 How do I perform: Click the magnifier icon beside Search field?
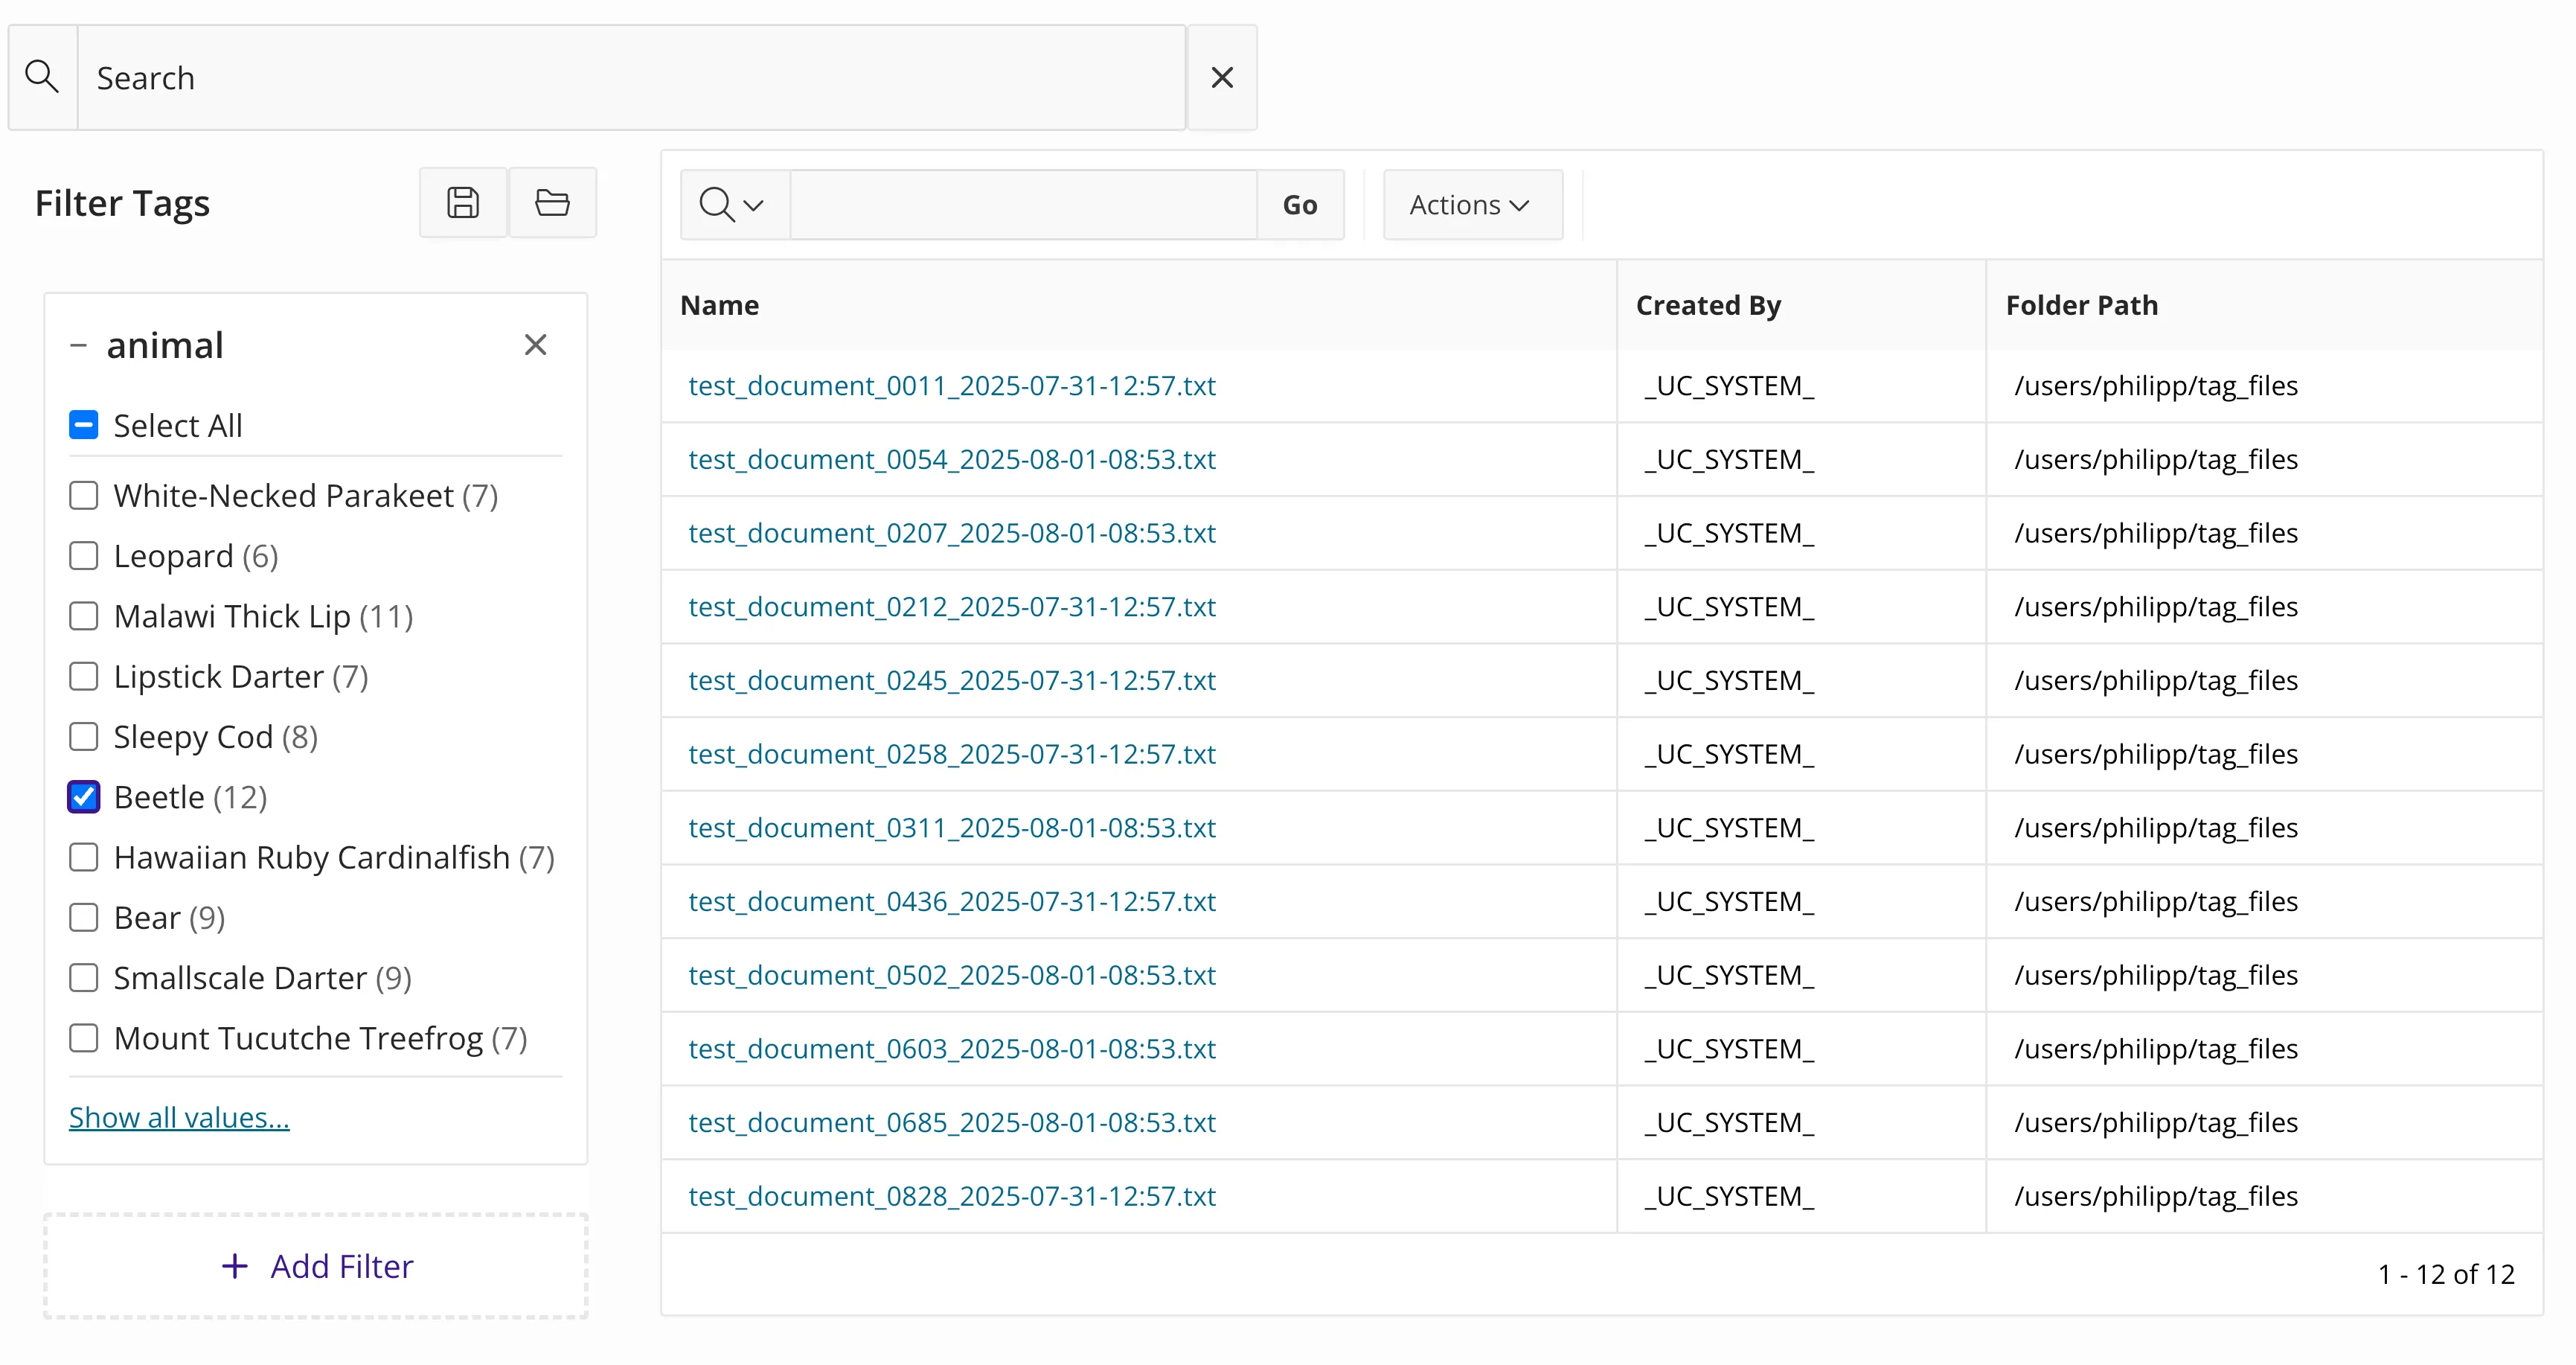click(42, 77)
